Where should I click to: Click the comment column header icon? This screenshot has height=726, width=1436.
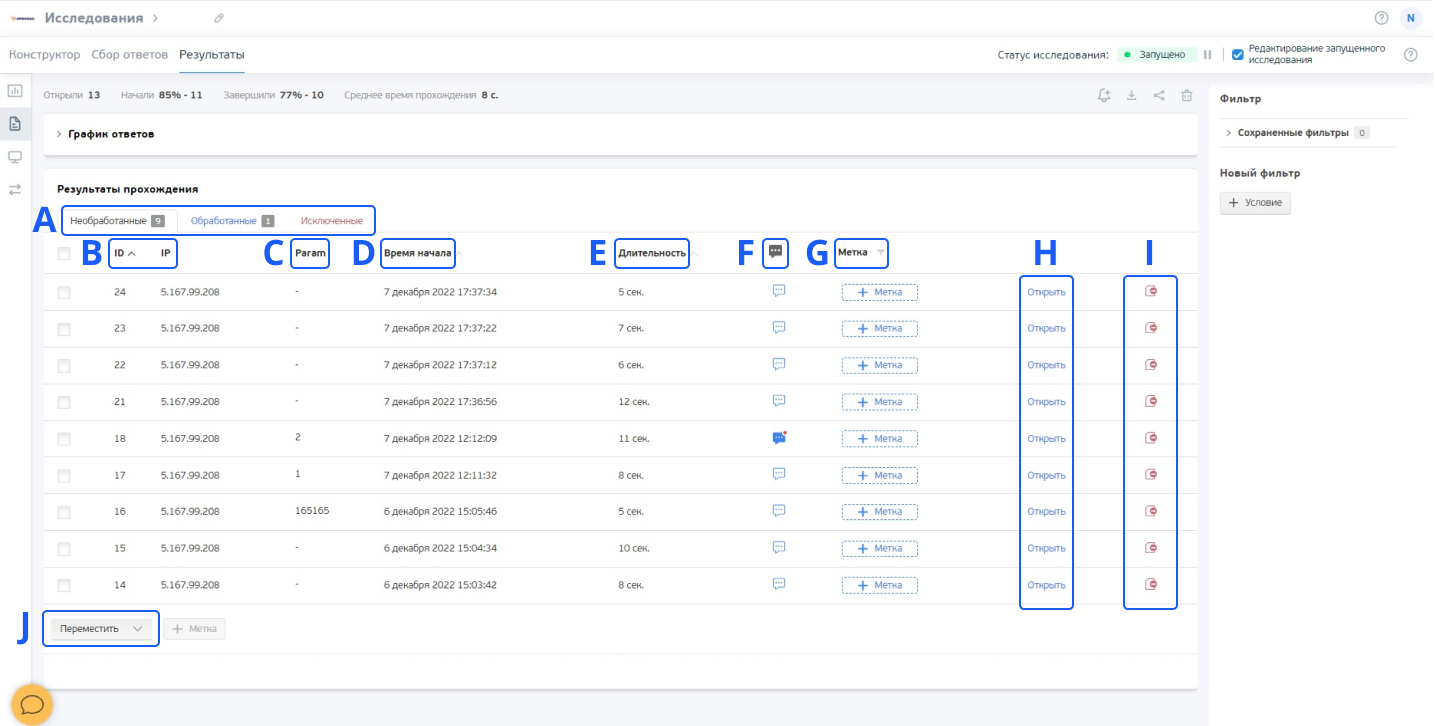[x=775, y=253]
